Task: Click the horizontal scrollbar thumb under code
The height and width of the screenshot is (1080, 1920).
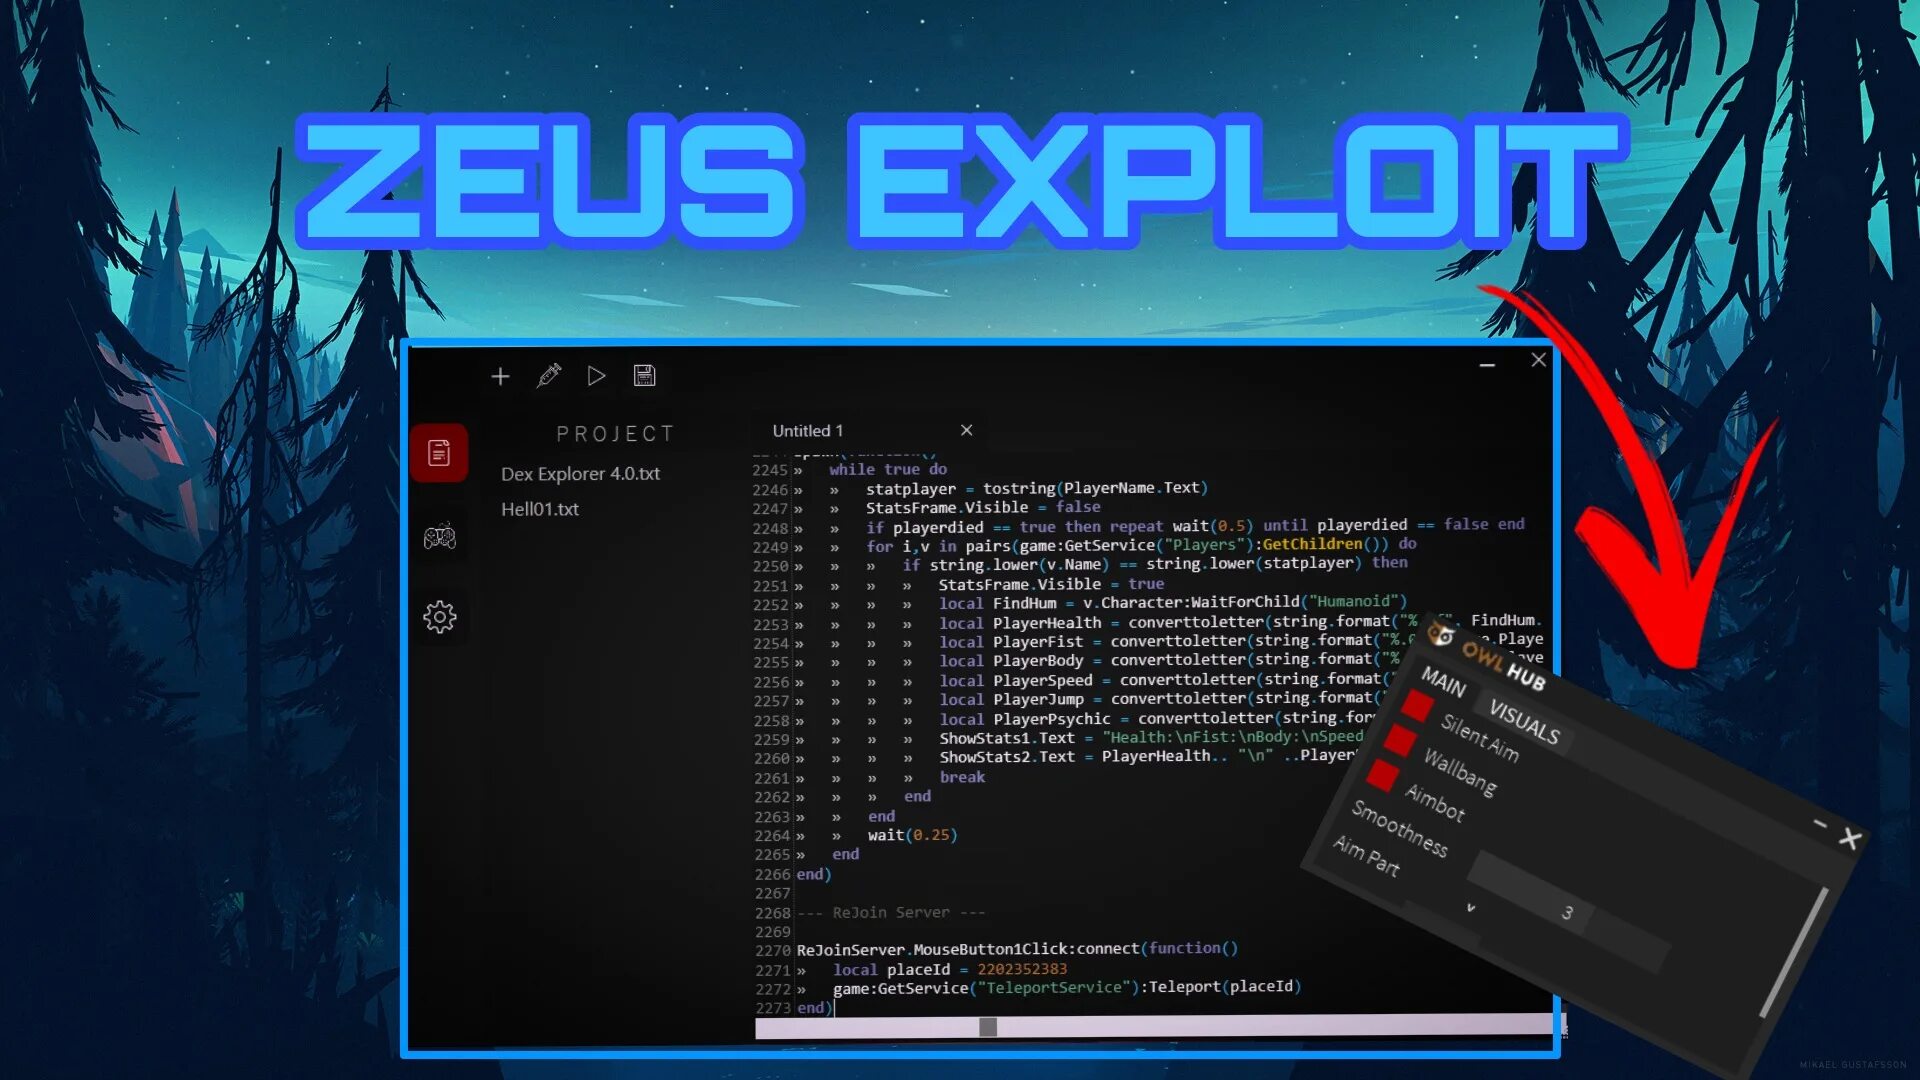Action: click(x=987, y=1027)
